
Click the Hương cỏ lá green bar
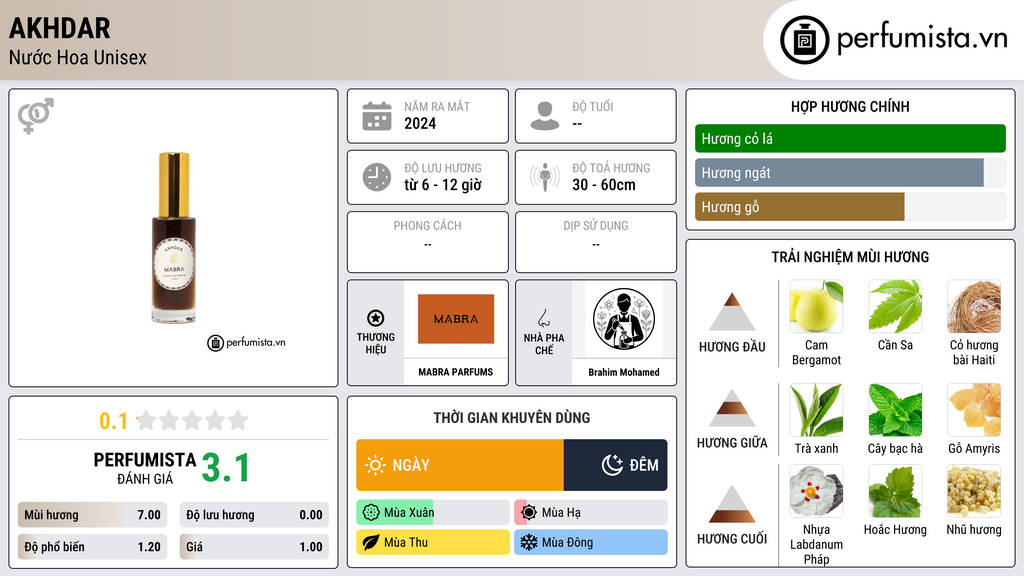[850, 138]
